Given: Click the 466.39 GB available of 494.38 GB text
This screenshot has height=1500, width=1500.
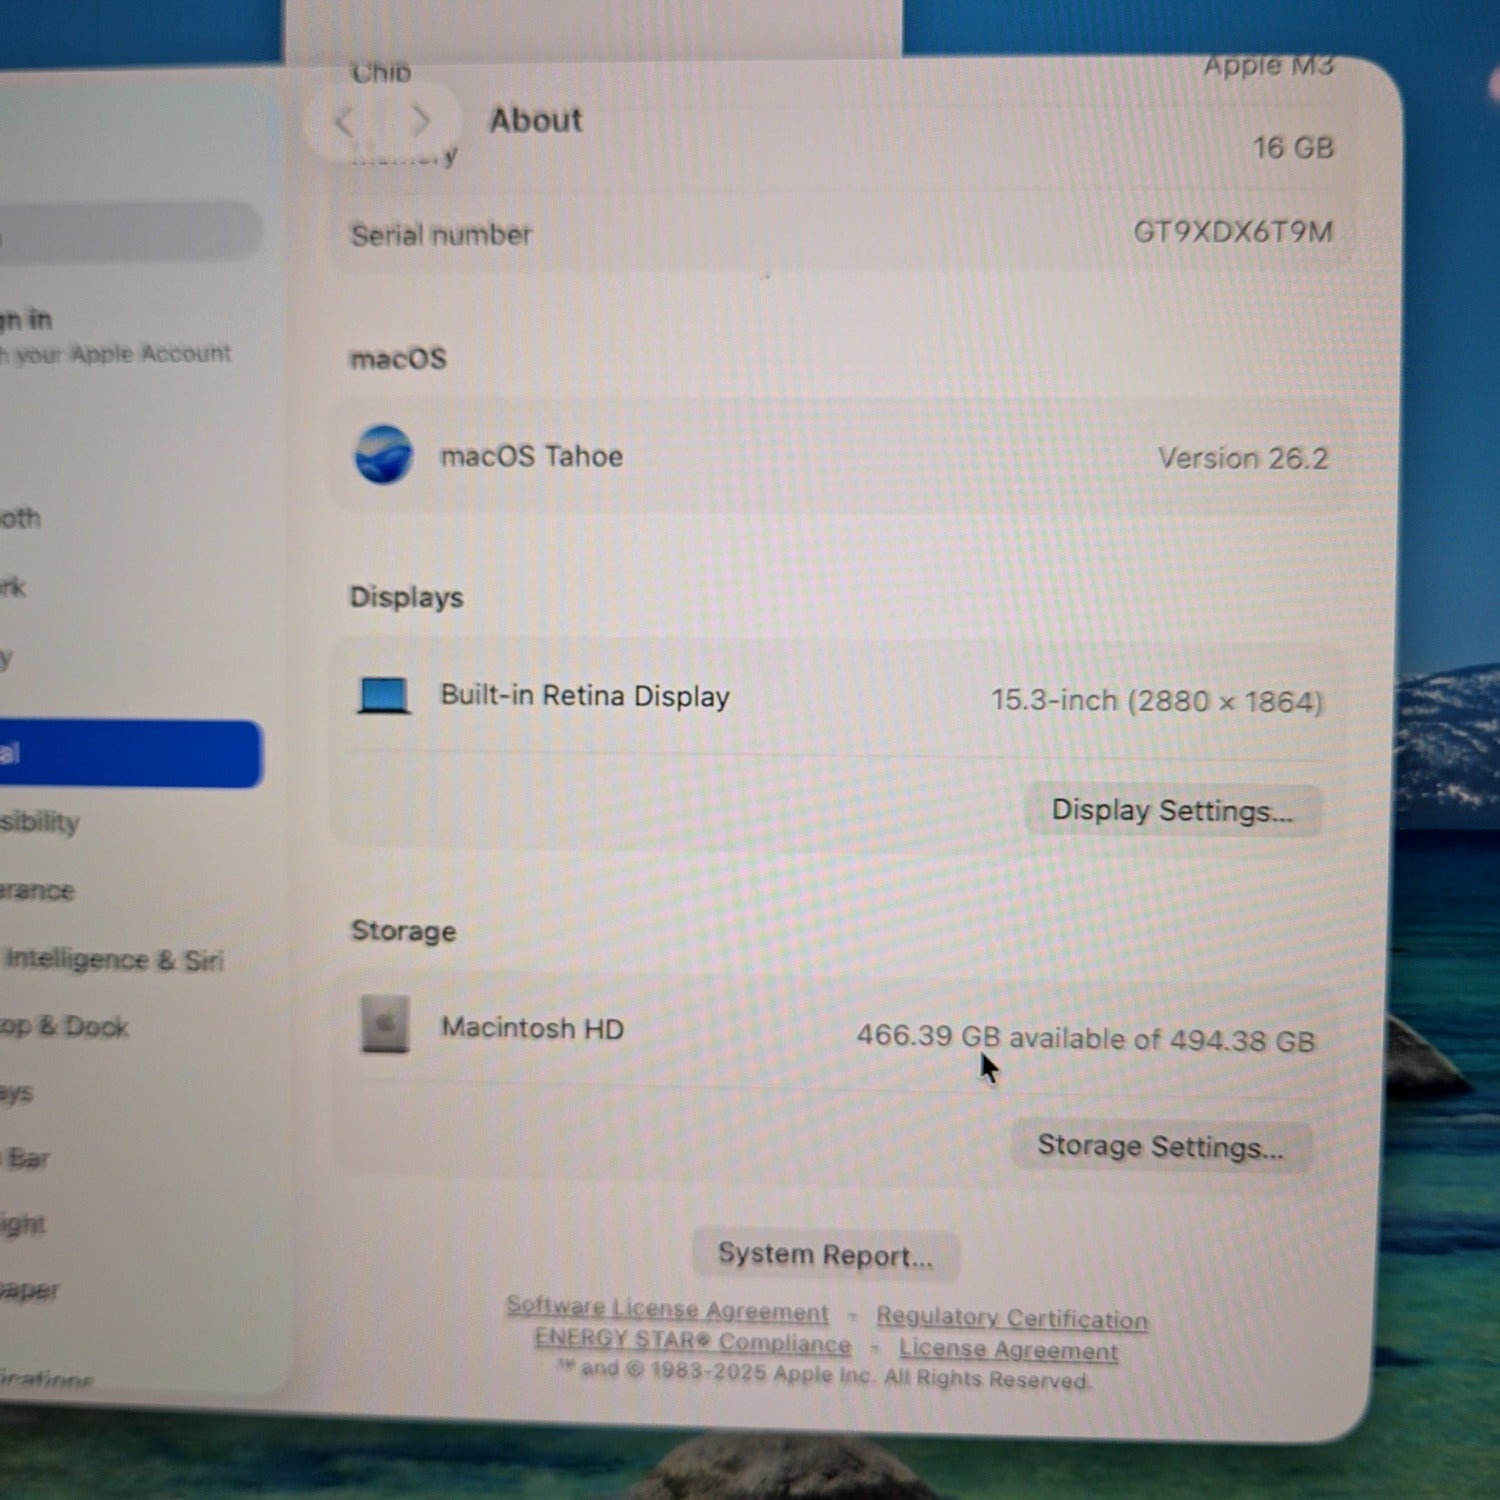Looking at the screenshot, I should point(1086,1038).
